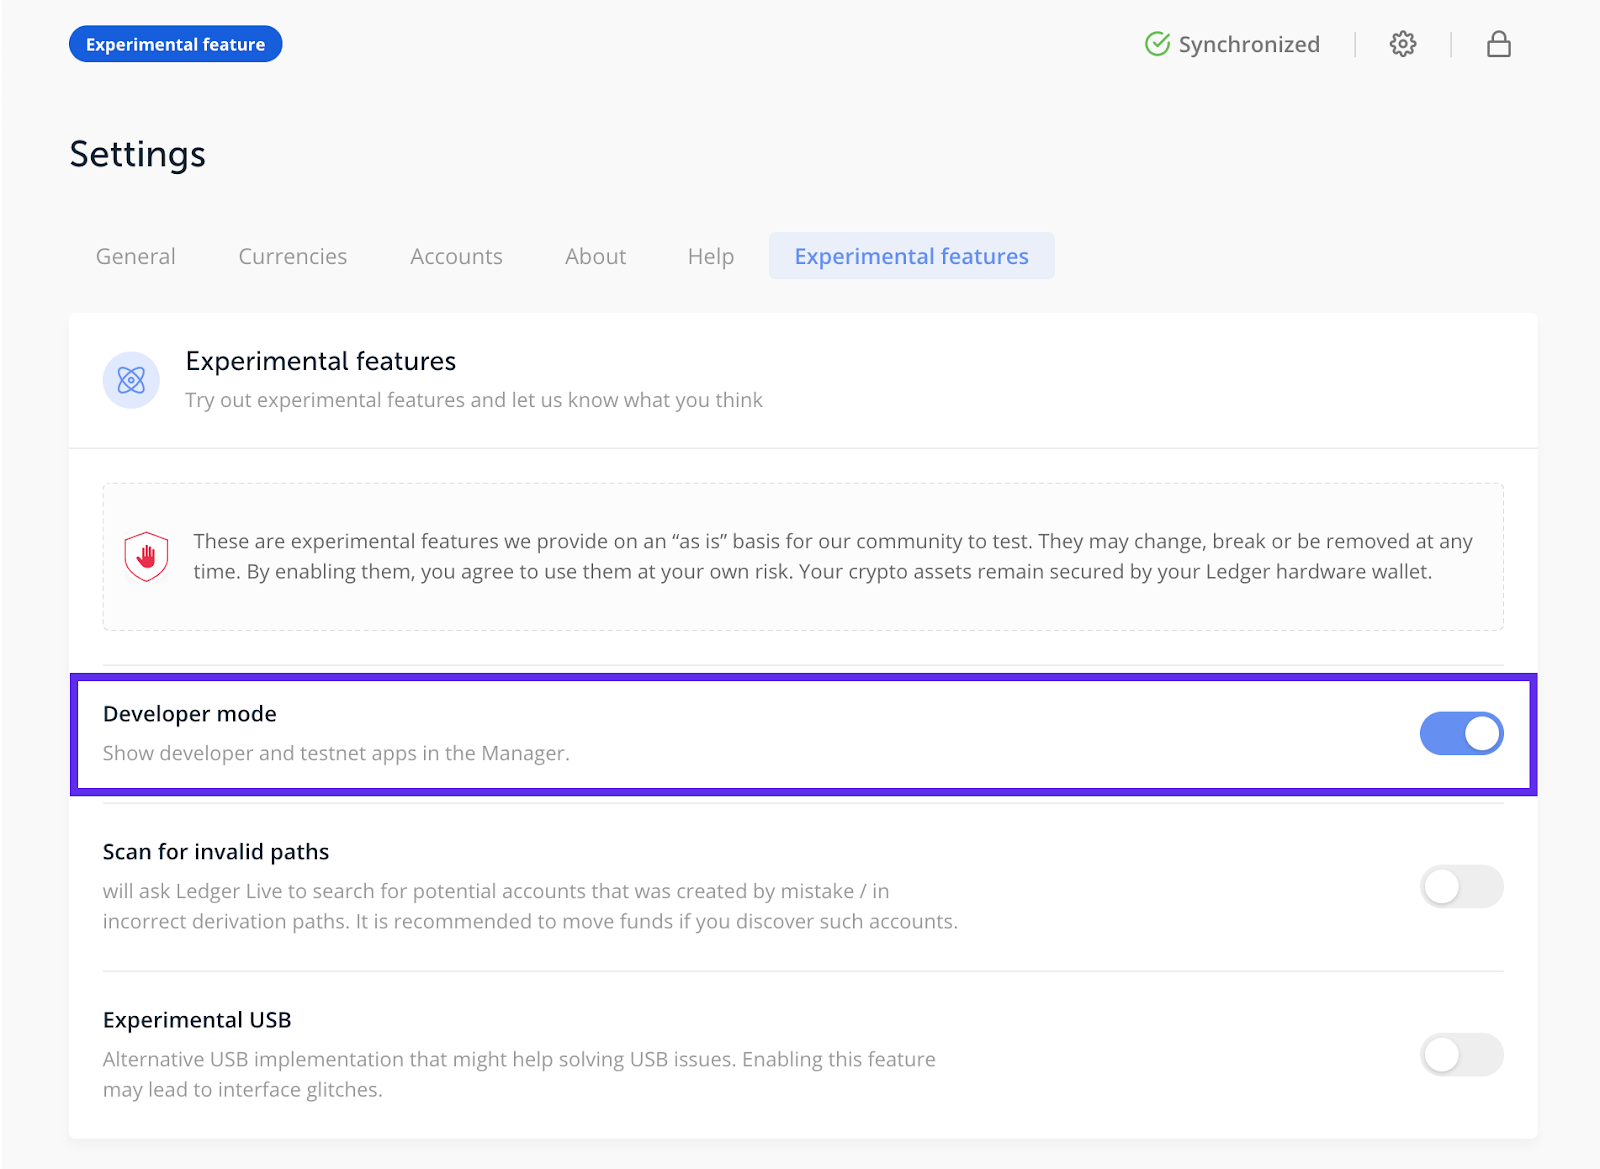Click the red shield hand warning icon
This screenshot has width=1600, height=1169.
[x=146, y=556]
